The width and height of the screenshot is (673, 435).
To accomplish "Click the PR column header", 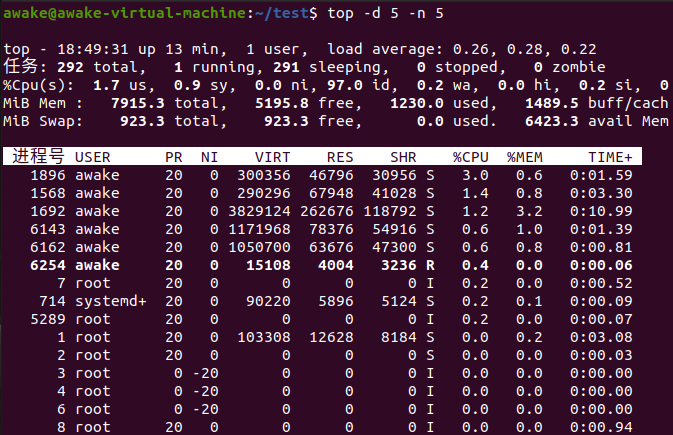I will point(174,157).
